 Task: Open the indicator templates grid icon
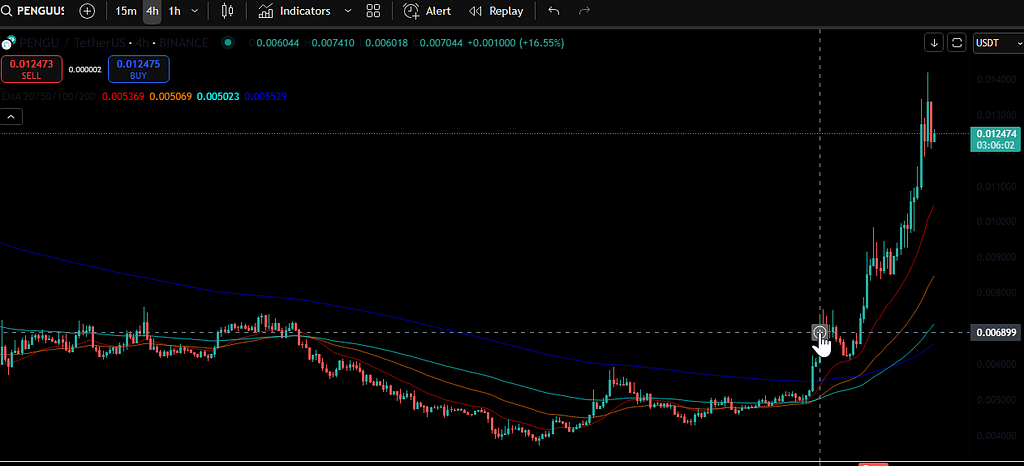(x=373, y=11)
